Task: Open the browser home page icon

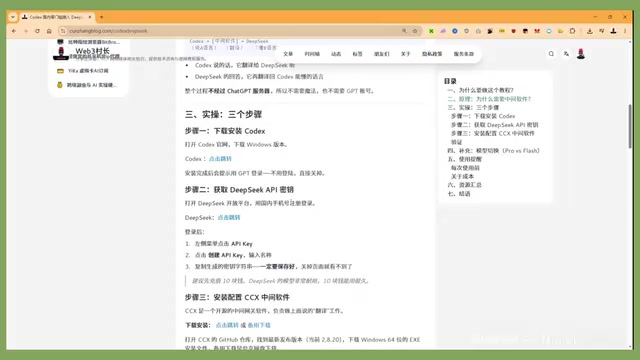Action: (x=49, y=31)
